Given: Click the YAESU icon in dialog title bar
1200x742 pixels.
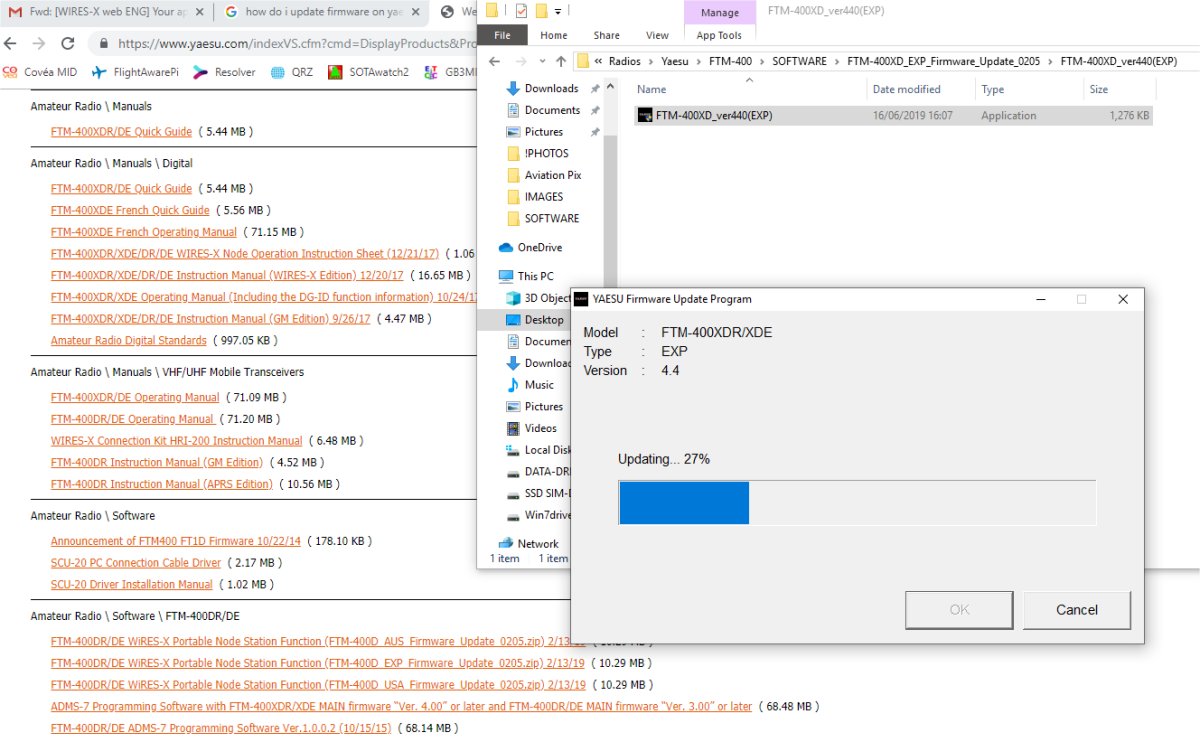Looking at the screenshot, I should [x=581, y=299].
